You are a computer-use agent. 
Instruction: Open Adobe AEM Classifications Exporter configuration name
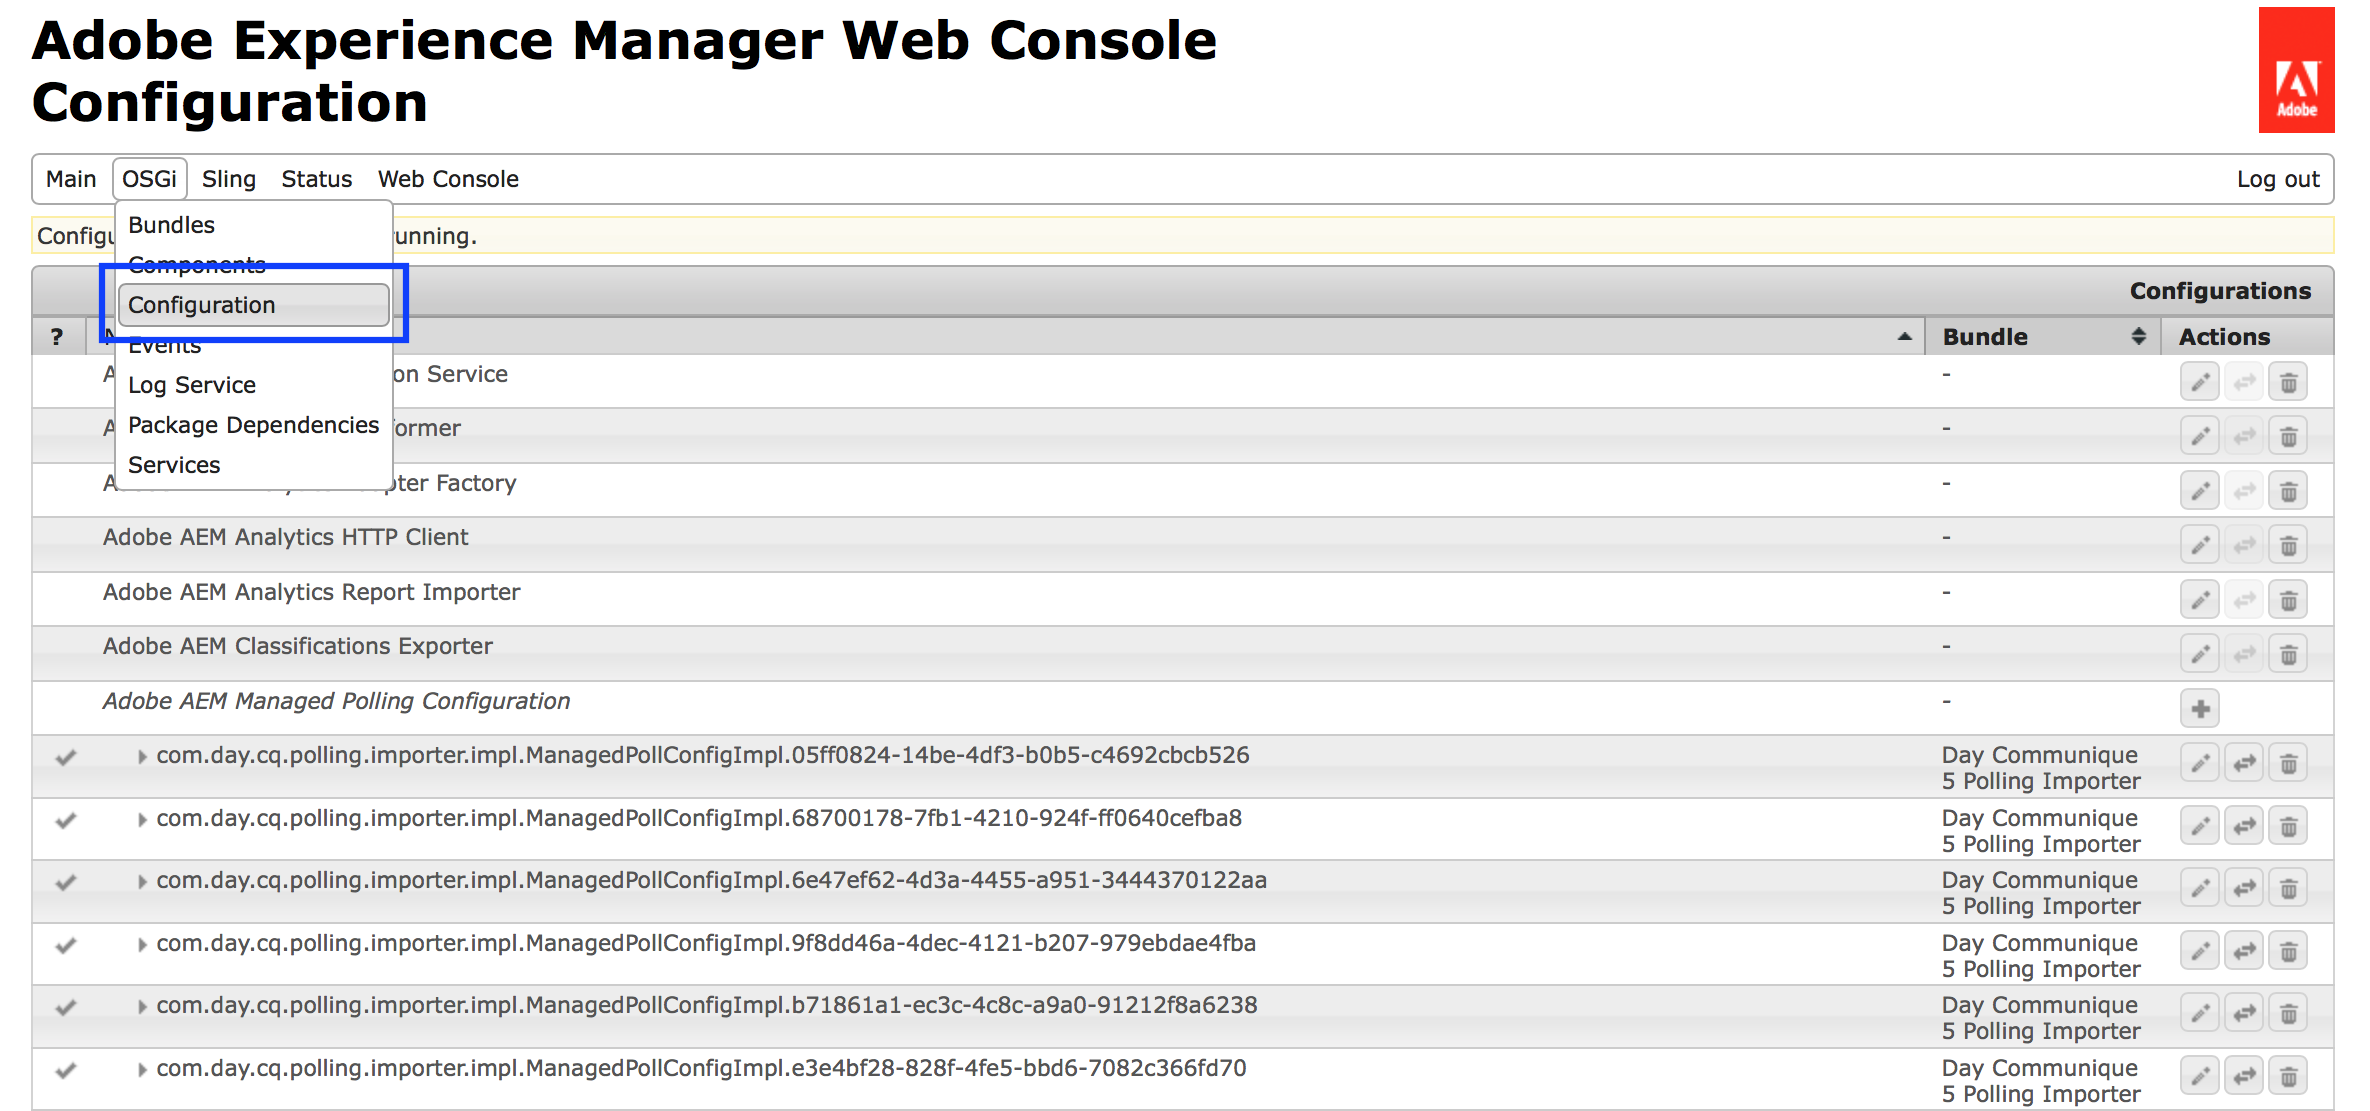click(x=297, y=646)
